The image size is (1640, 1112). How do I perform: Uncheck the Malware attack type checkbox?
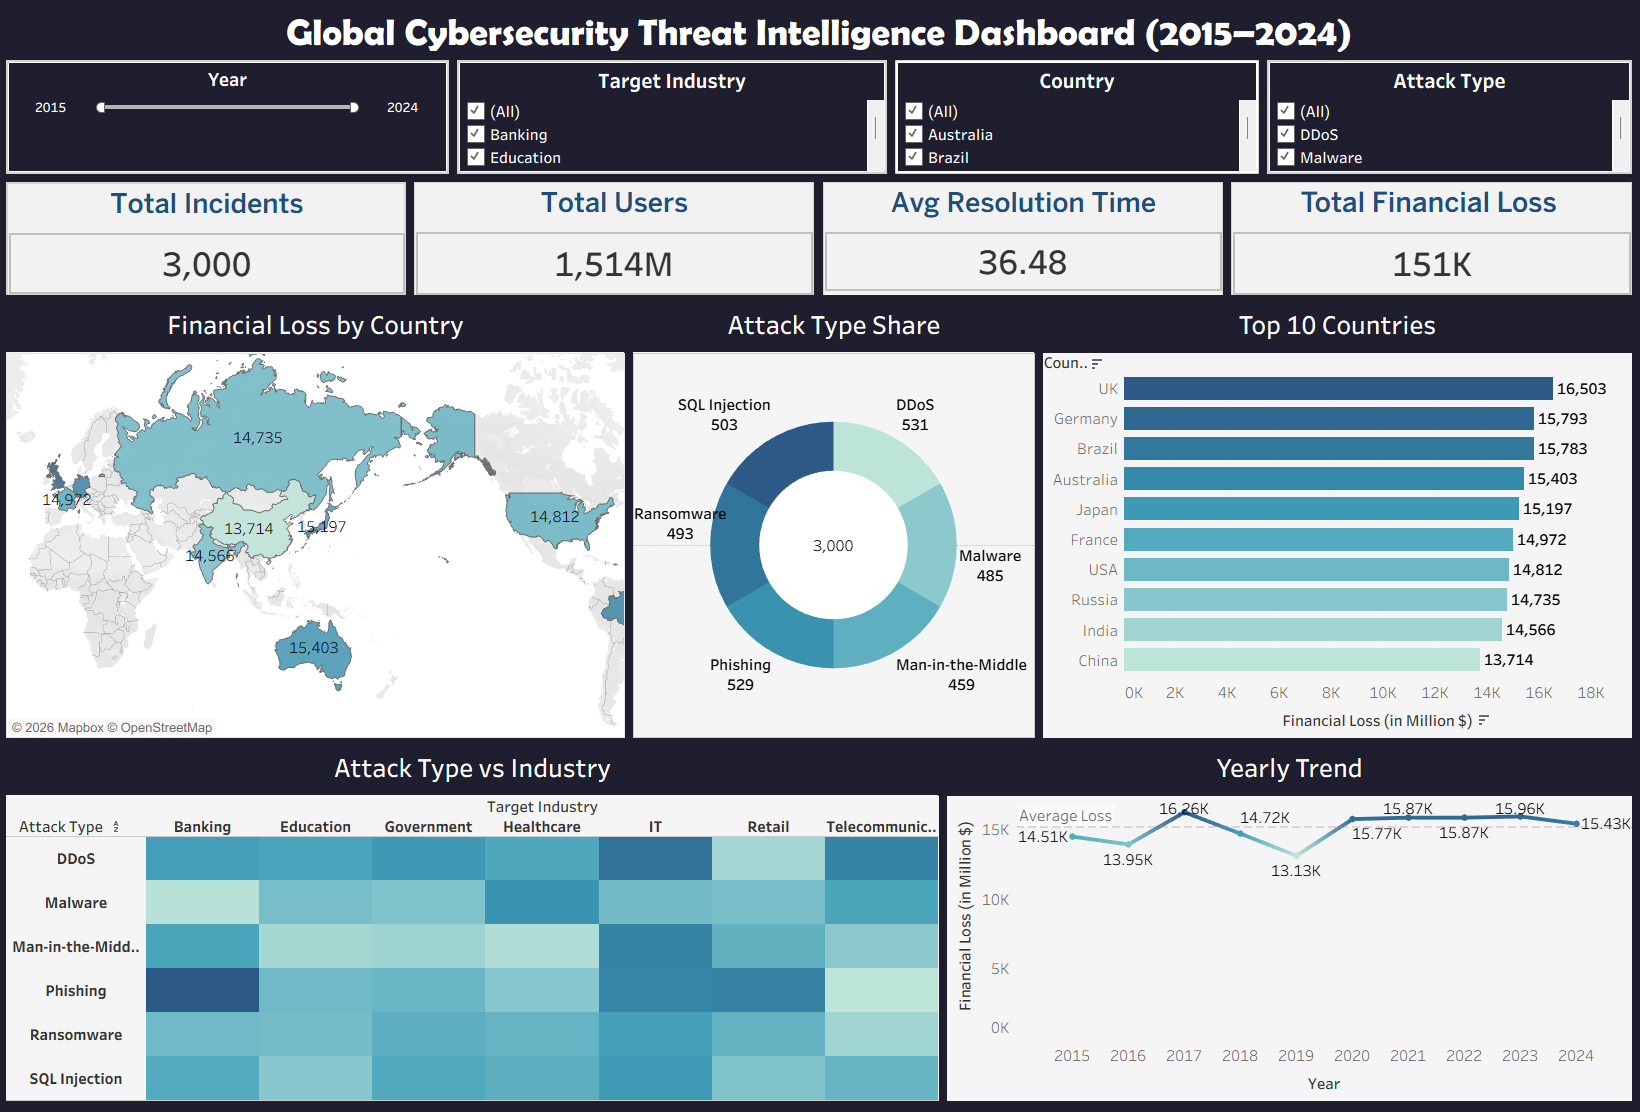(x=1286, y=157)
